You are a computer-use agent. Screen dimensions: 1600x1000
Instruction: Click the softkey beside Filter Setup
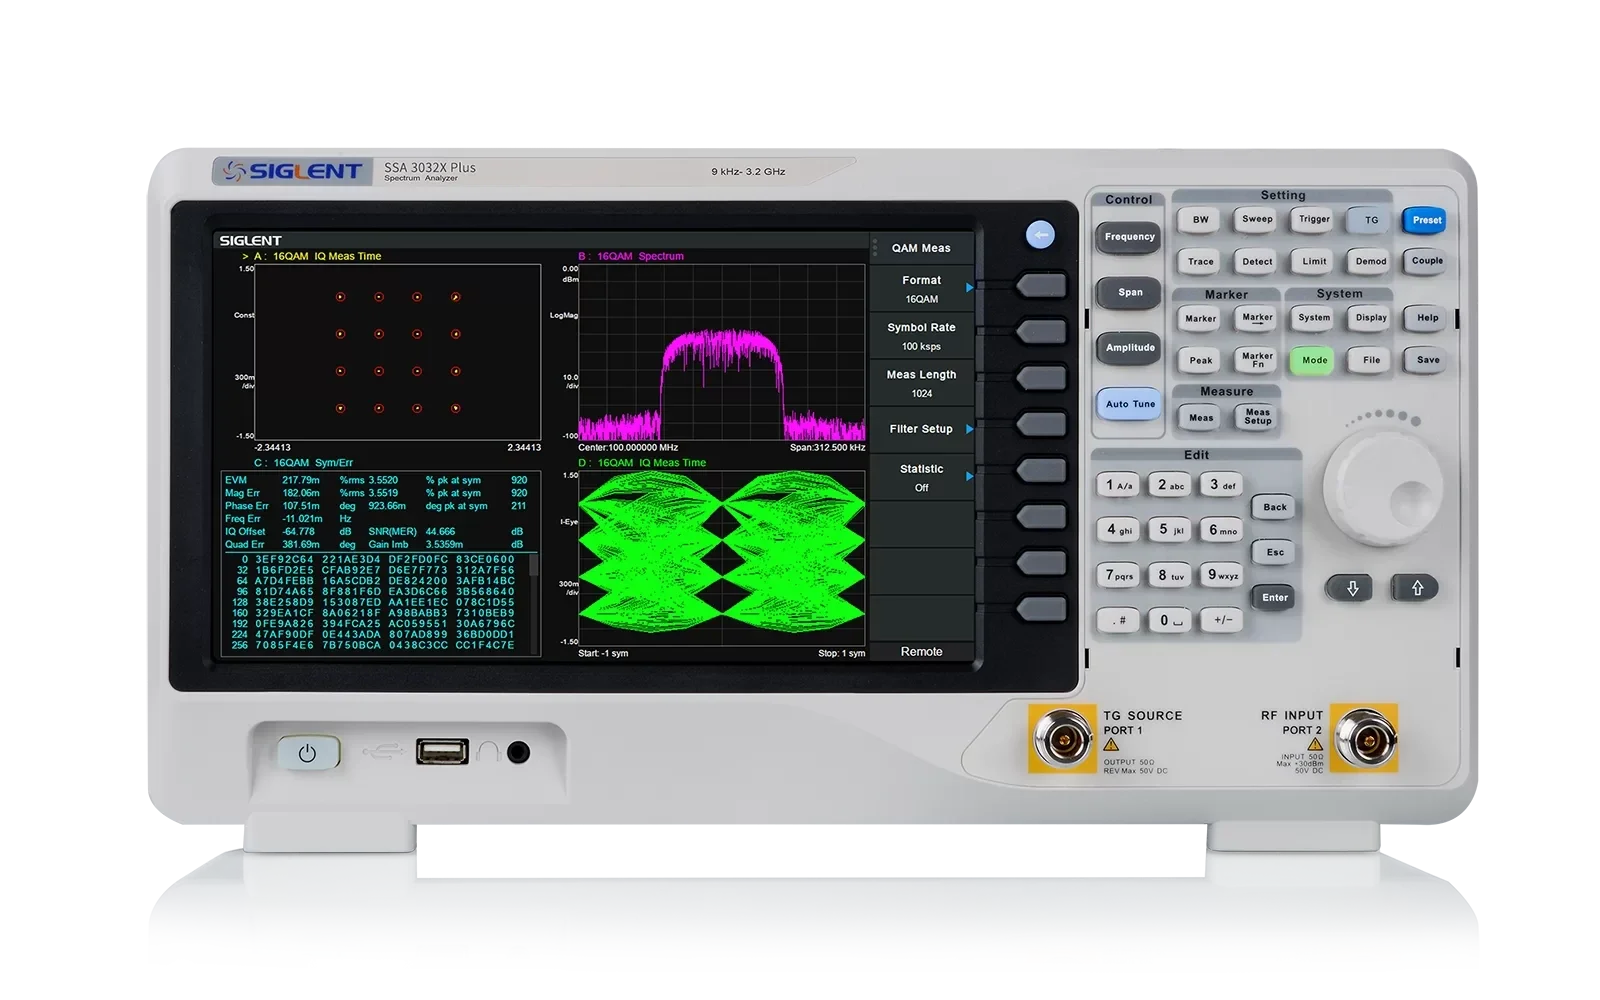(x=1041, y=424)
